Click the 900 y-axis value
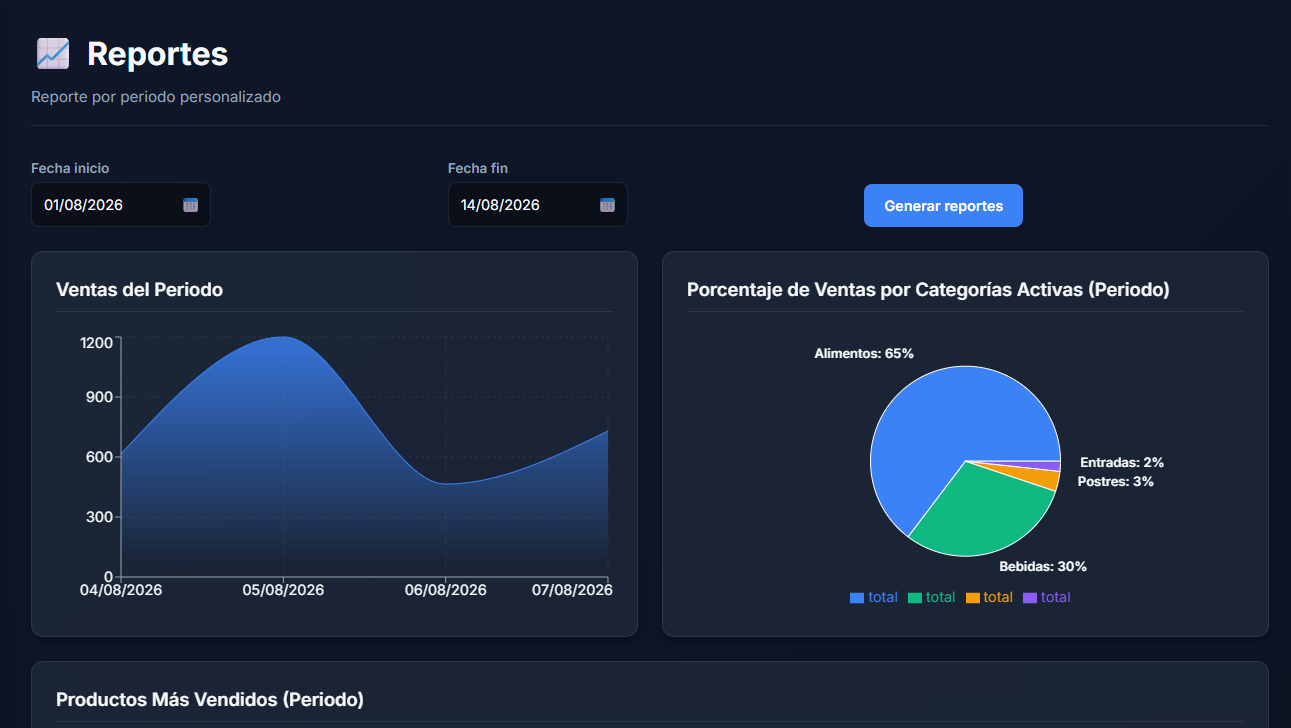The width and height of the screenshot is (1291, 728). (x=101, y=397)
